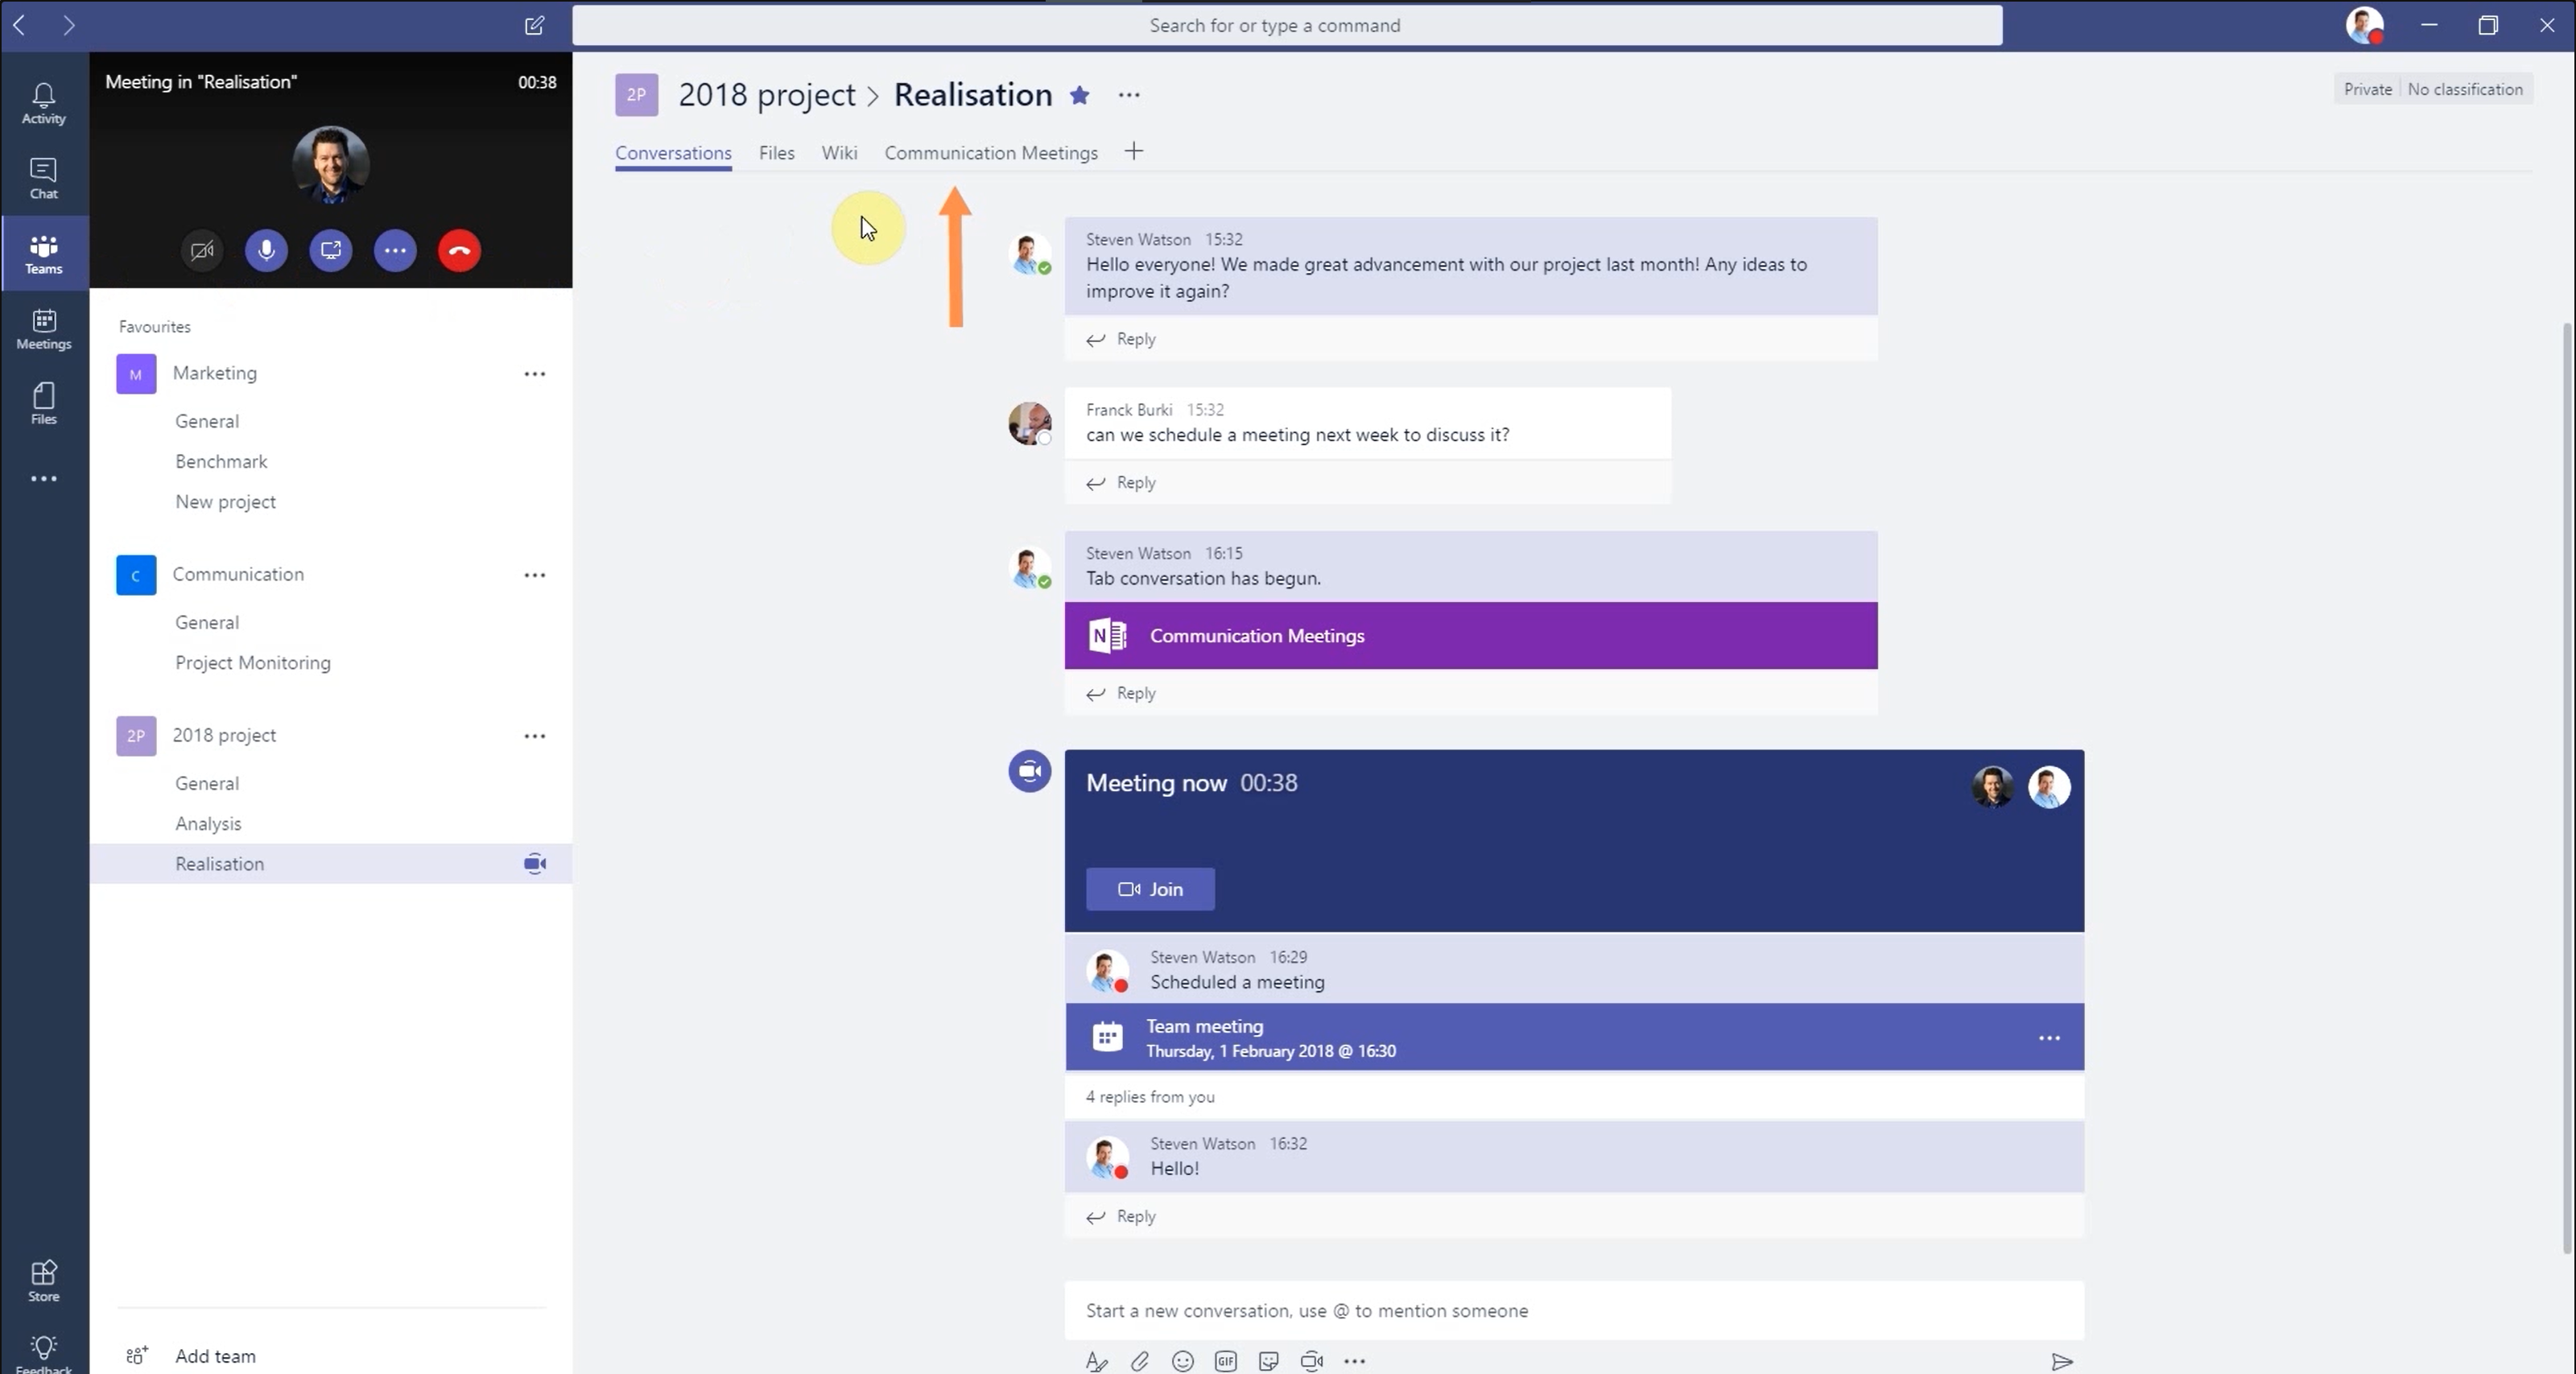Open Realisation channel in the team list
Viewport: 2576px width, 1374px height.
click(331, 864)
